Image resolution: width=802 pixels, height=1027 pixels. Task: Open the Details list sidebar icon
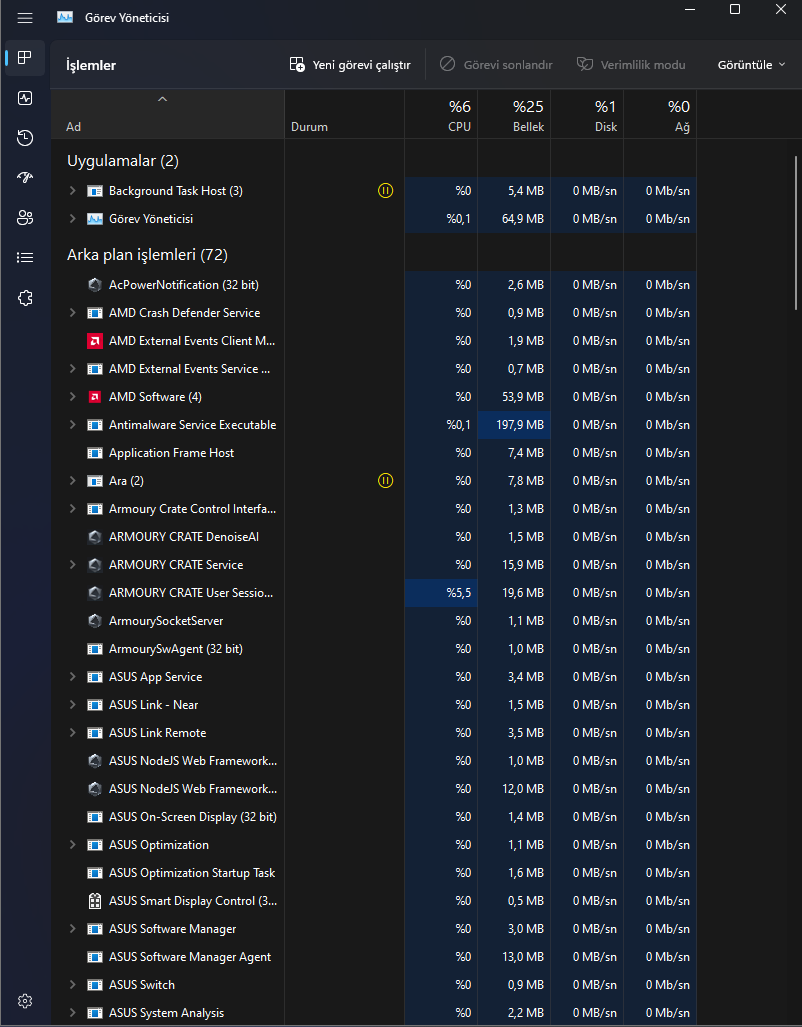25,257
